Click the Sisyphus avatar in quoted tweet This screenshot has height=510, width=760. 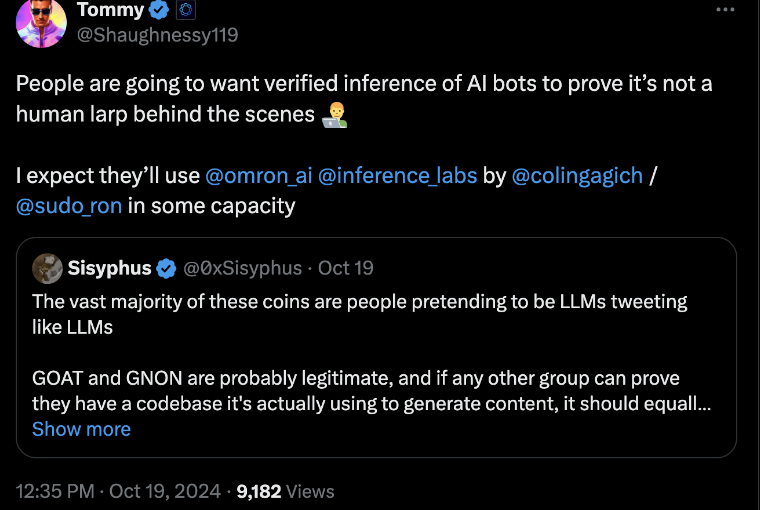click(x=48, y=268)
